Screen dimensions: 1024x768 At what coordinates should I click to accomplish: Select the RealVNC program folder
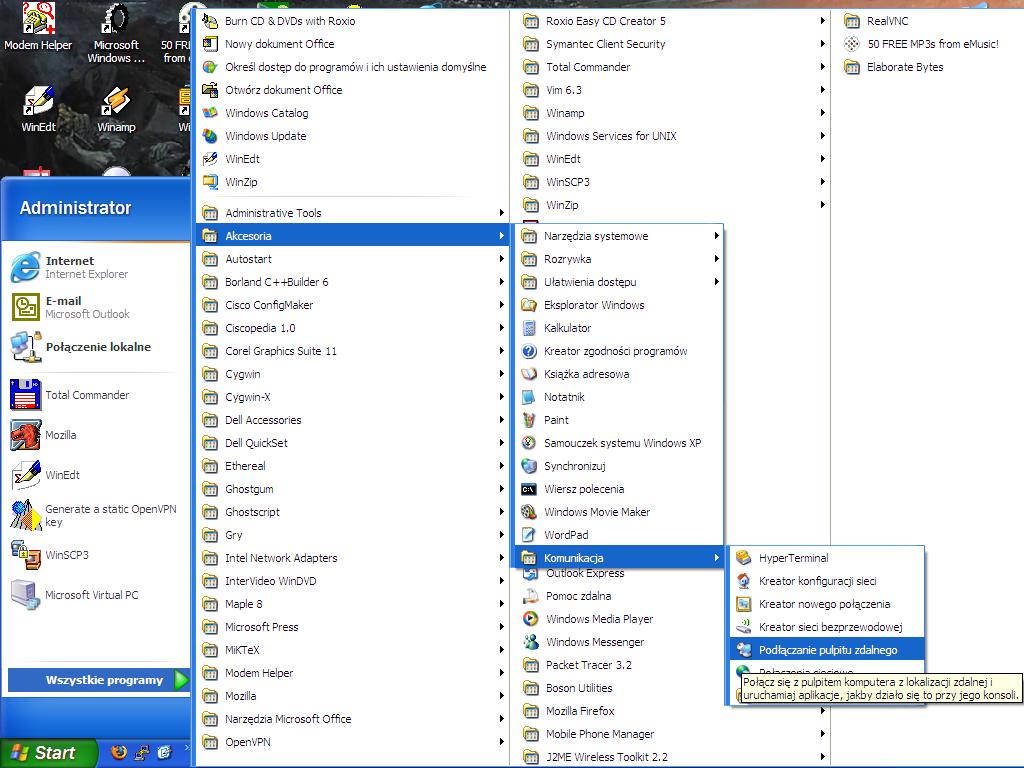[x=876, y=21]
